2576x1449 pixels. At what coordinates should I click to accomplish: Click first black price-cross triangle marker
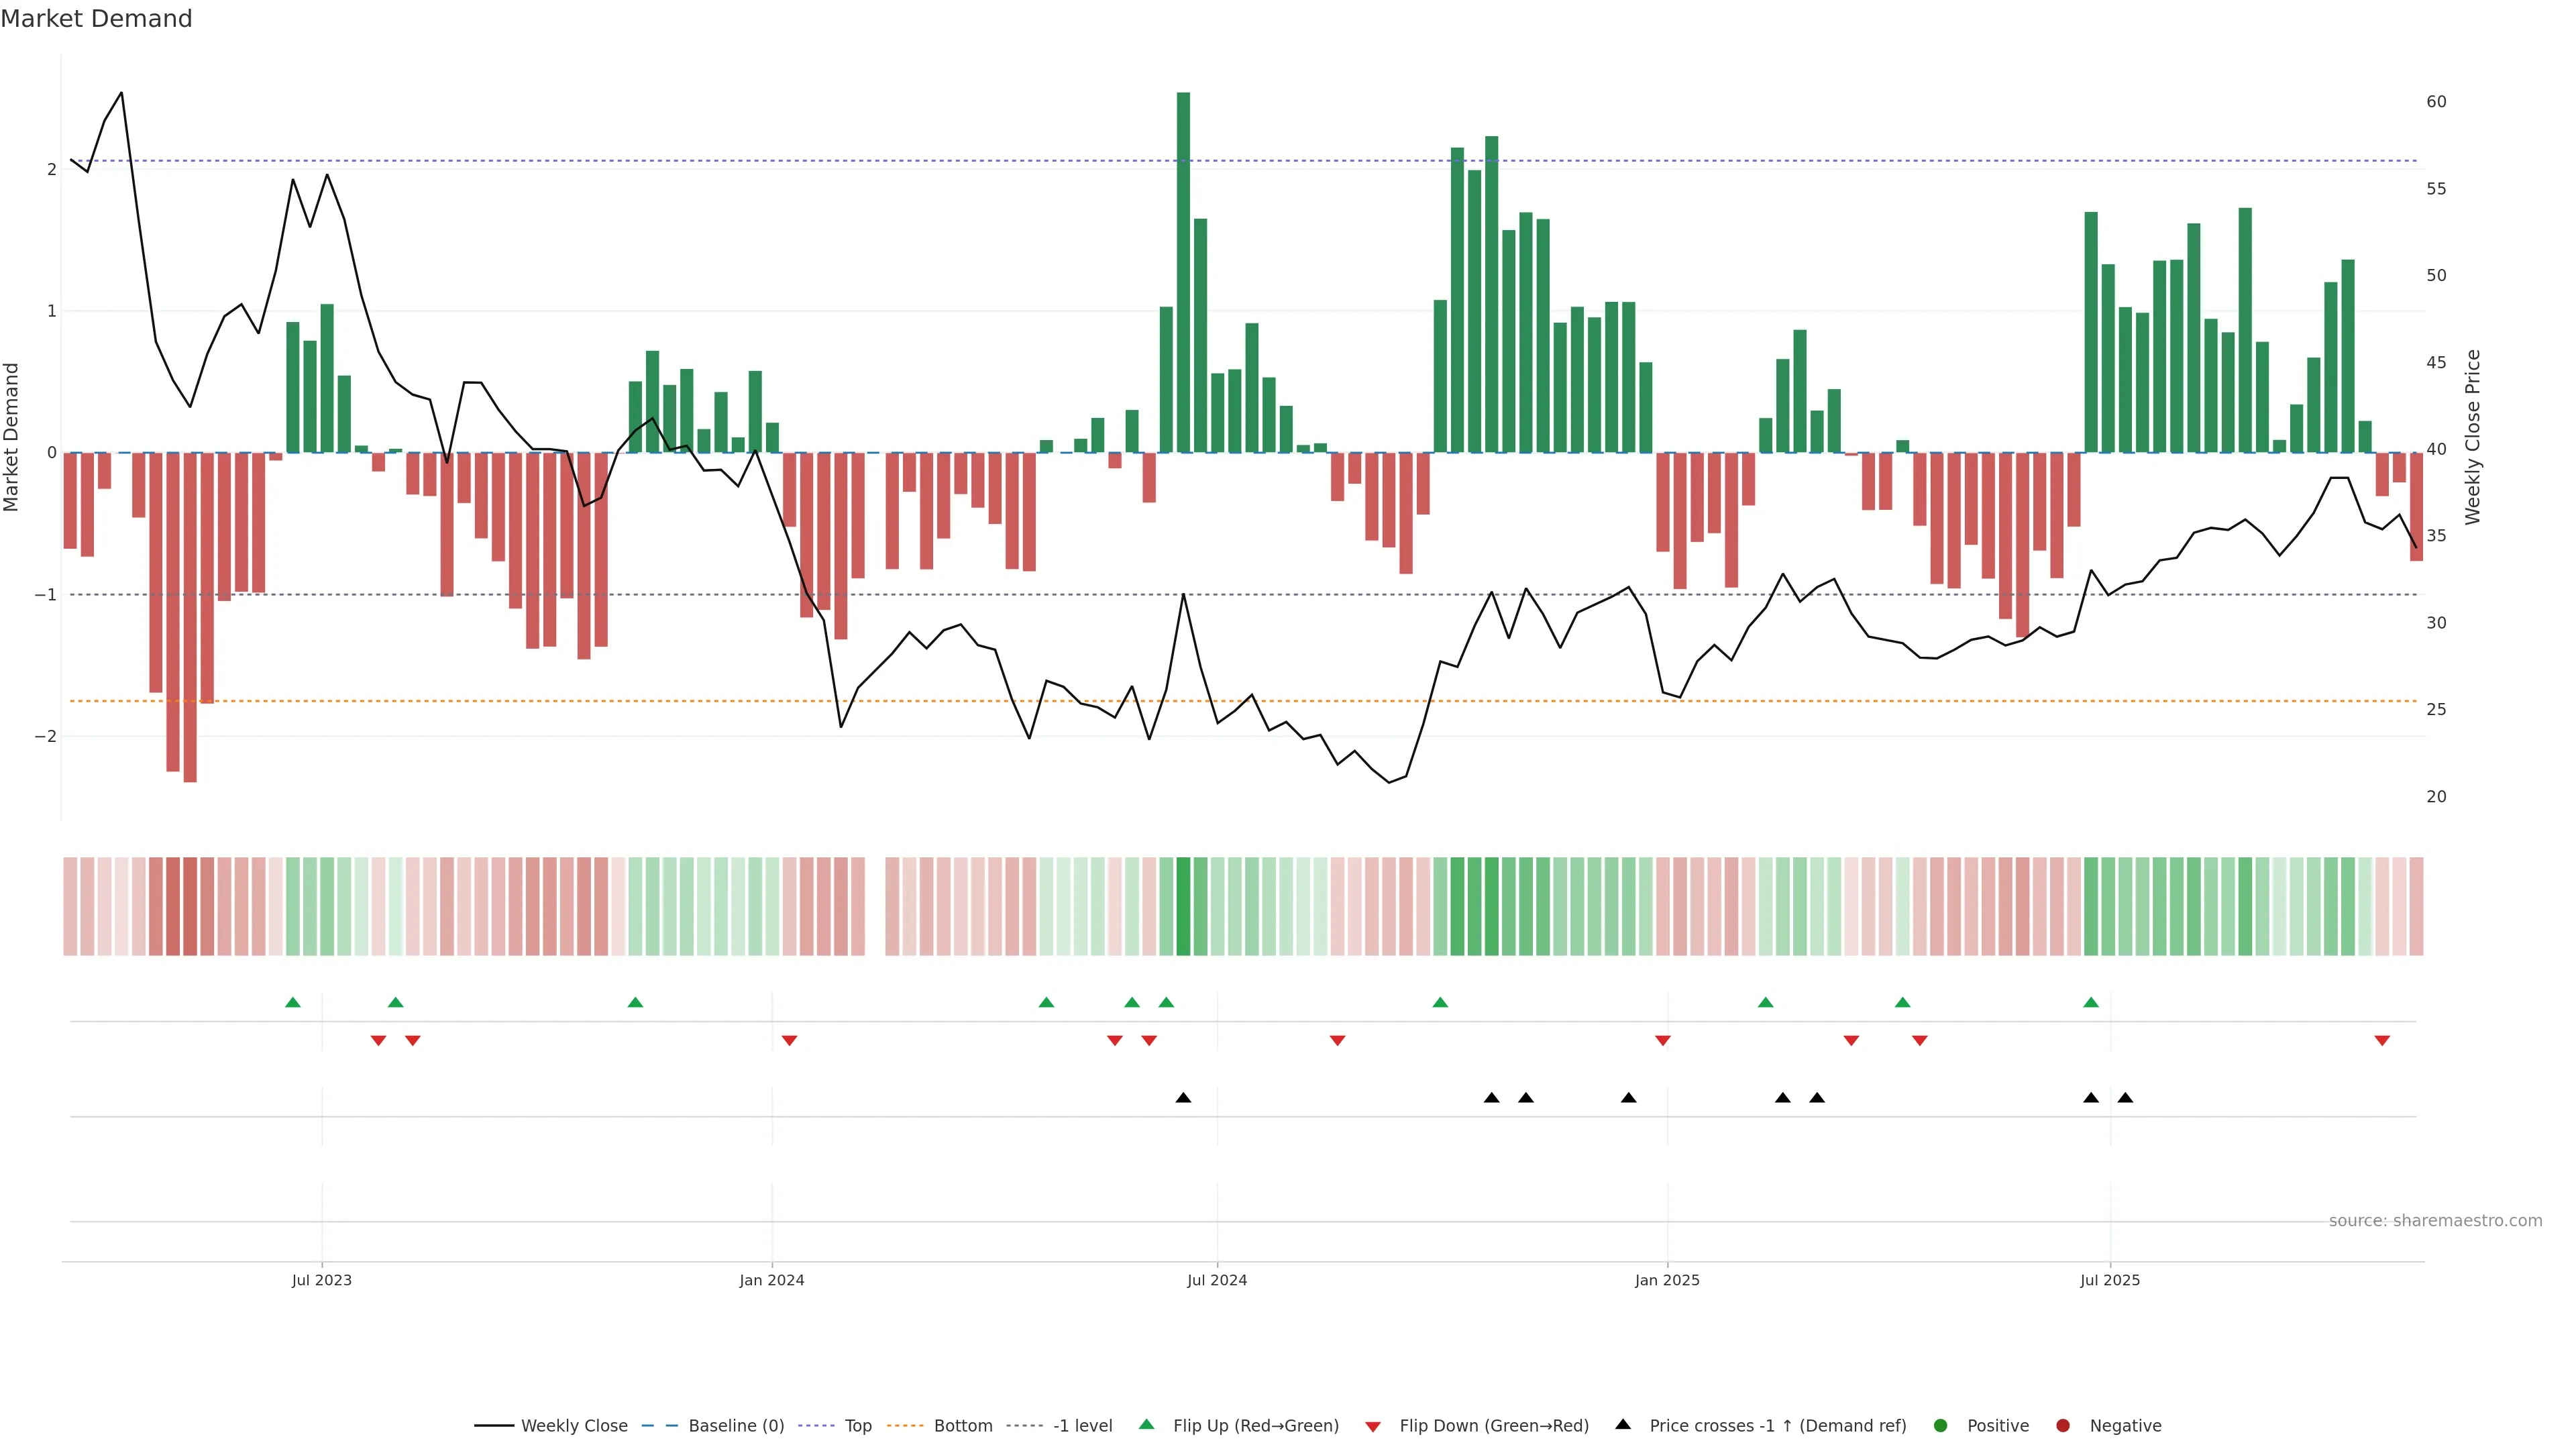1183,1098
